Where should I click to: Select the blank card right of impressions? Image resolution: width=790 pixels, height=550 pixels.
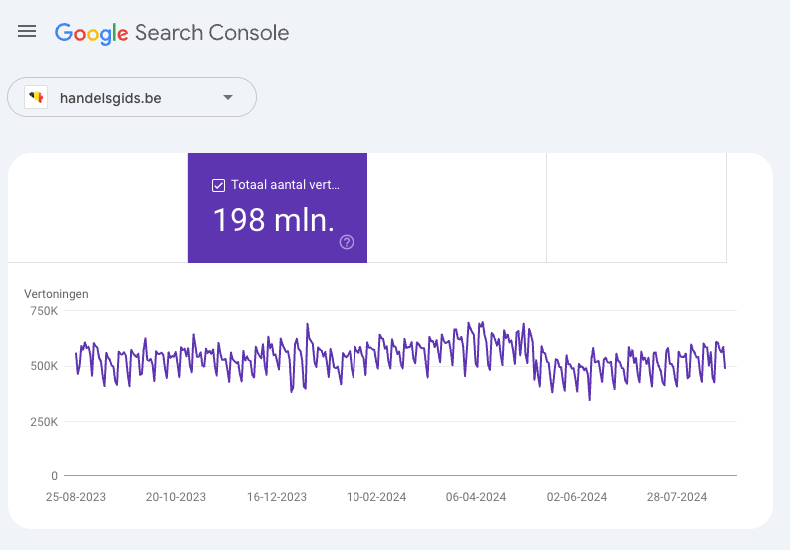[456, 208]
